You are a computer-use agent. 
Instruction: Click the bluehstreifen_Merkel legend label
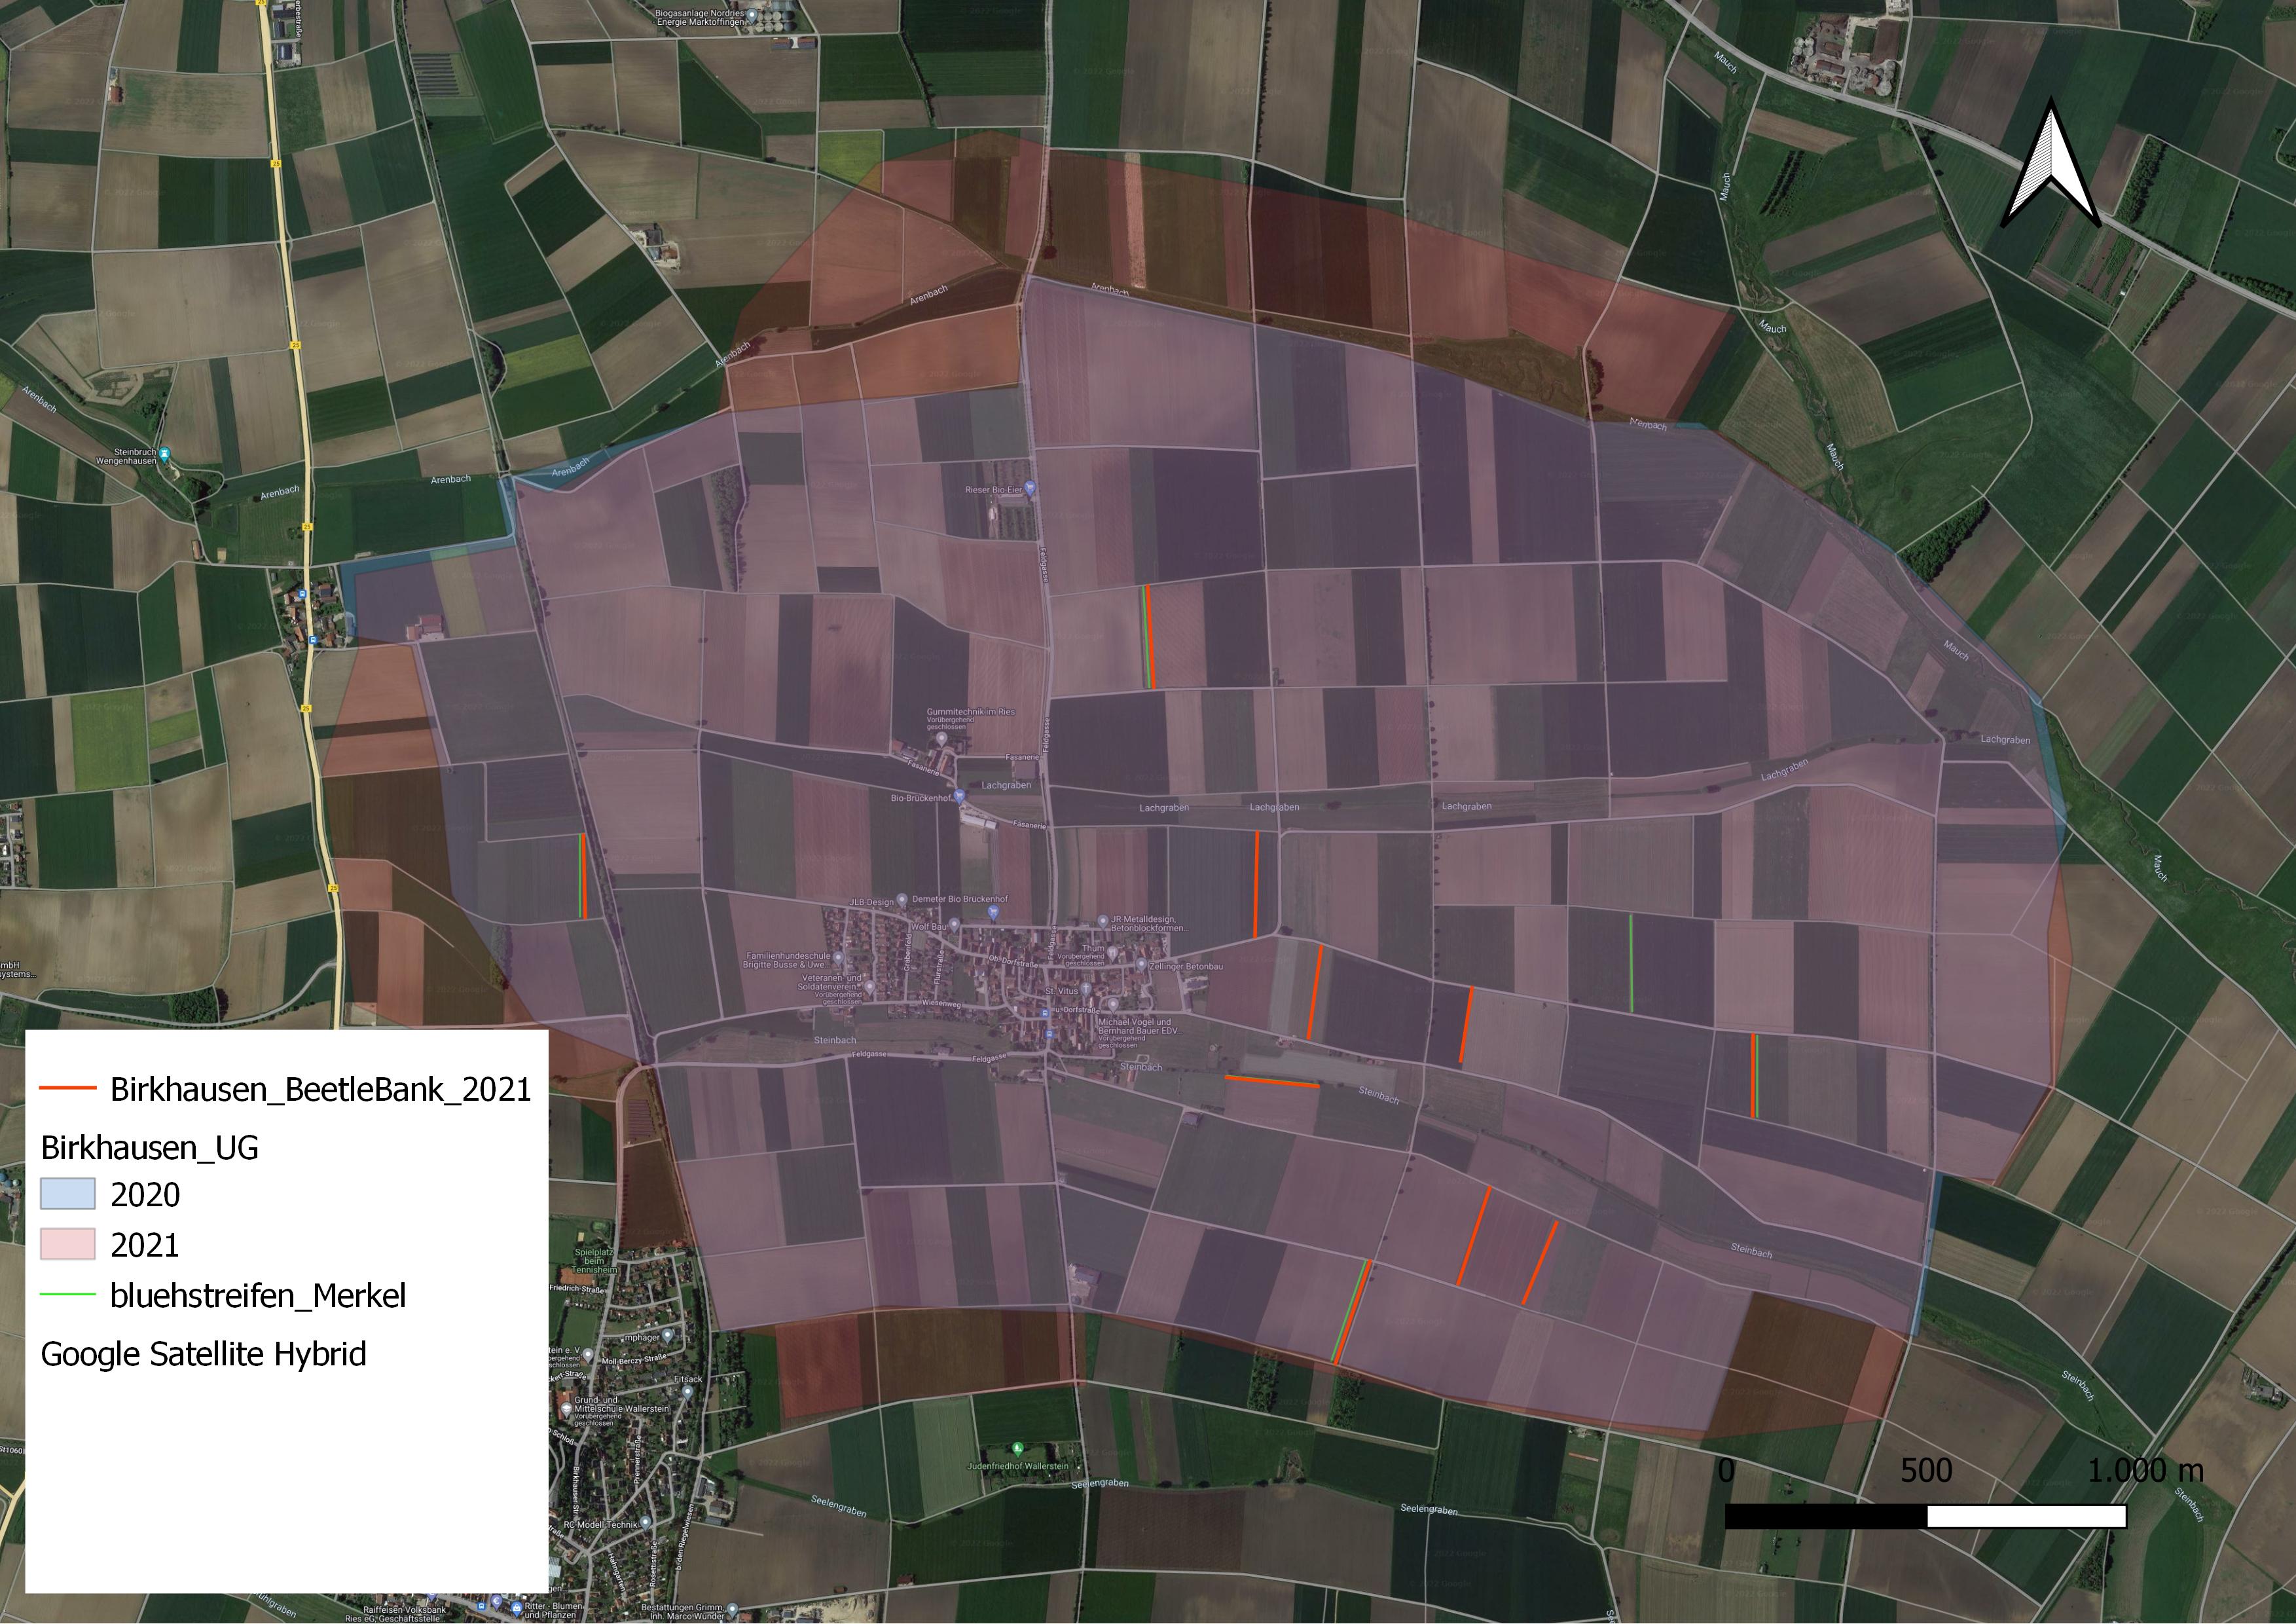(x=258, y=1296)
